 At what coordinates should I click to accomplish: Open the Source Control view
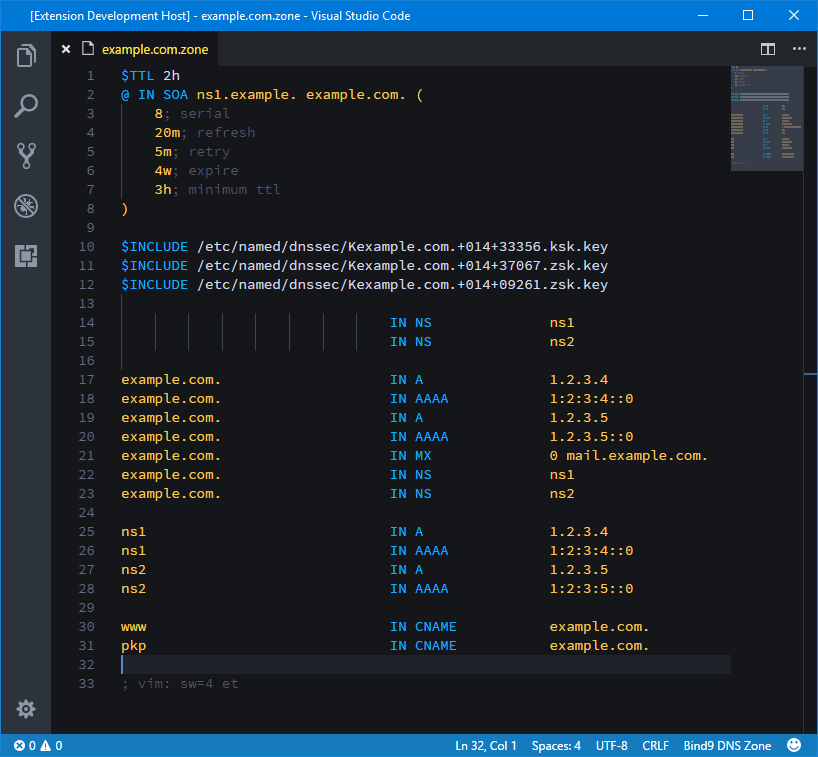coord(25,155)
